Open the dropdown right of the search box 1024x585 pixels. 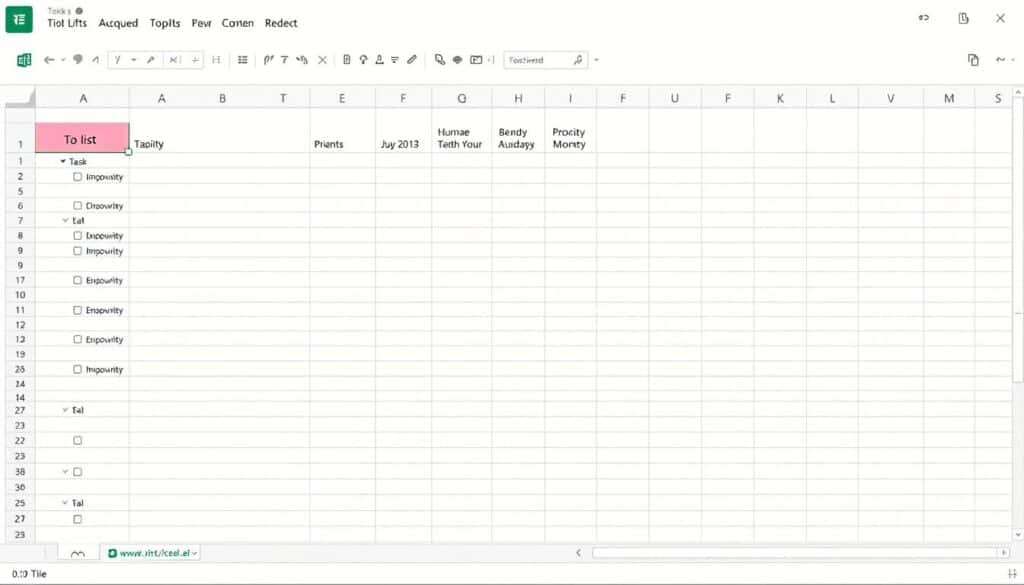click(596, 60)
